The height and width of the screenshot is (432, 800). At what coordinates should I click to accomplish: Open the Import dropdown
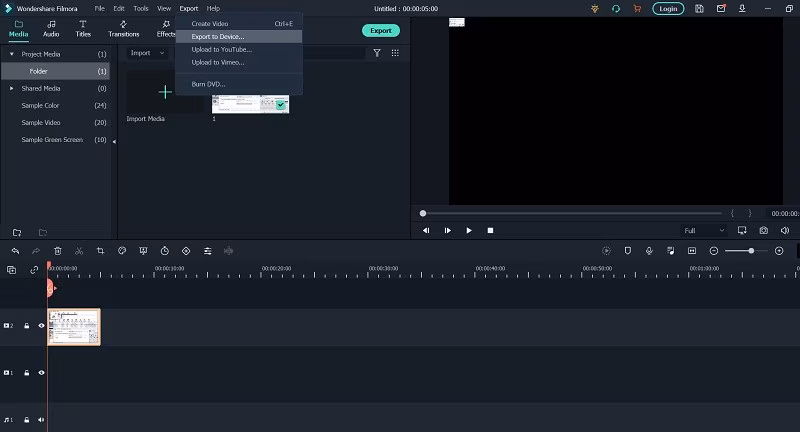click(147, 53)
